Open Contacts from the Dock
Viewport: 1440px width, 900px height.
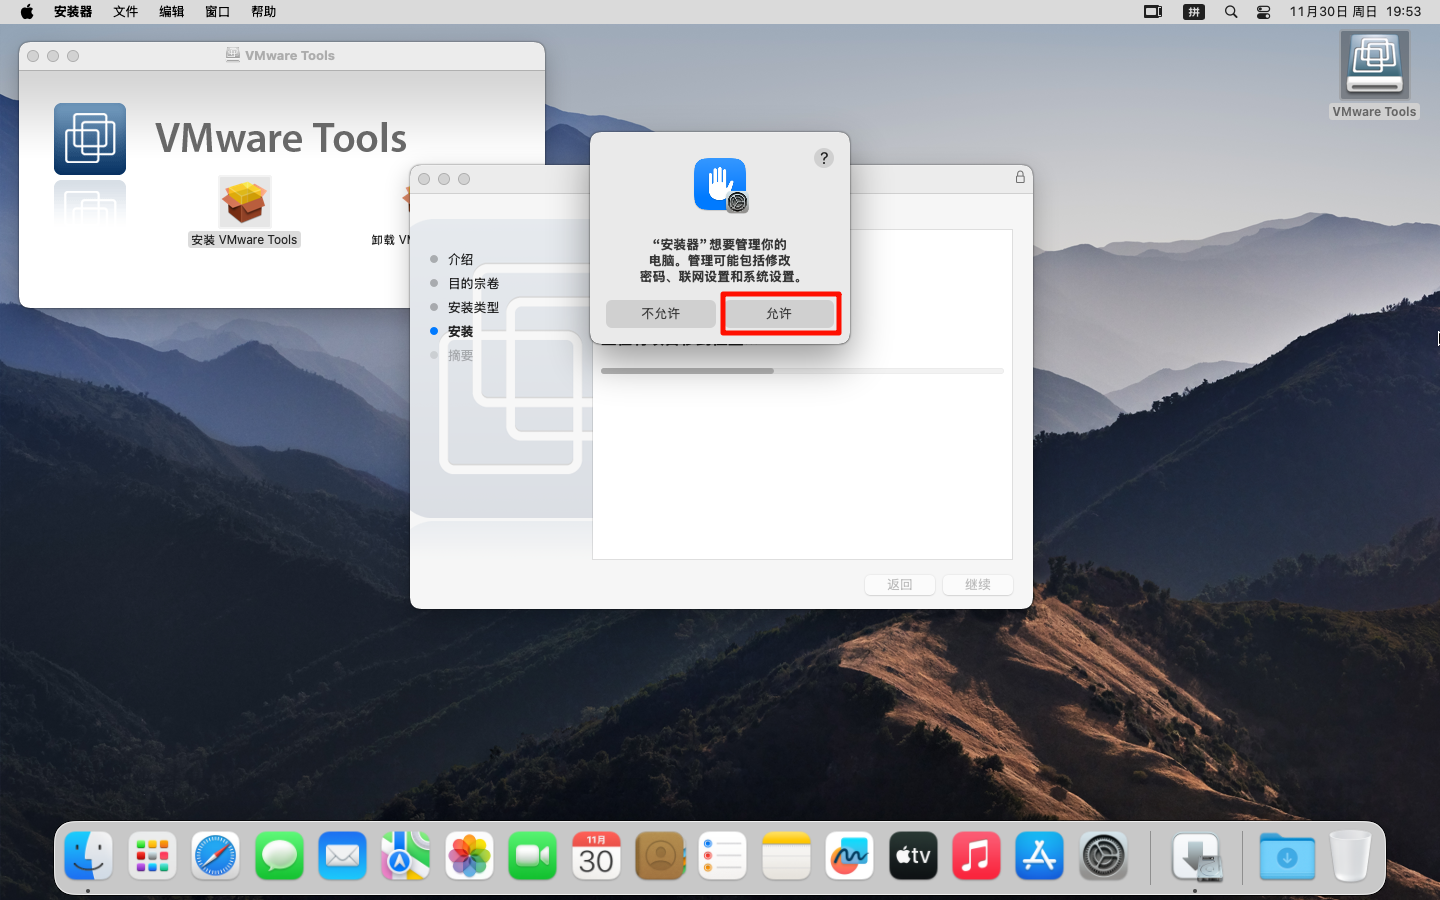pos(660,856)
